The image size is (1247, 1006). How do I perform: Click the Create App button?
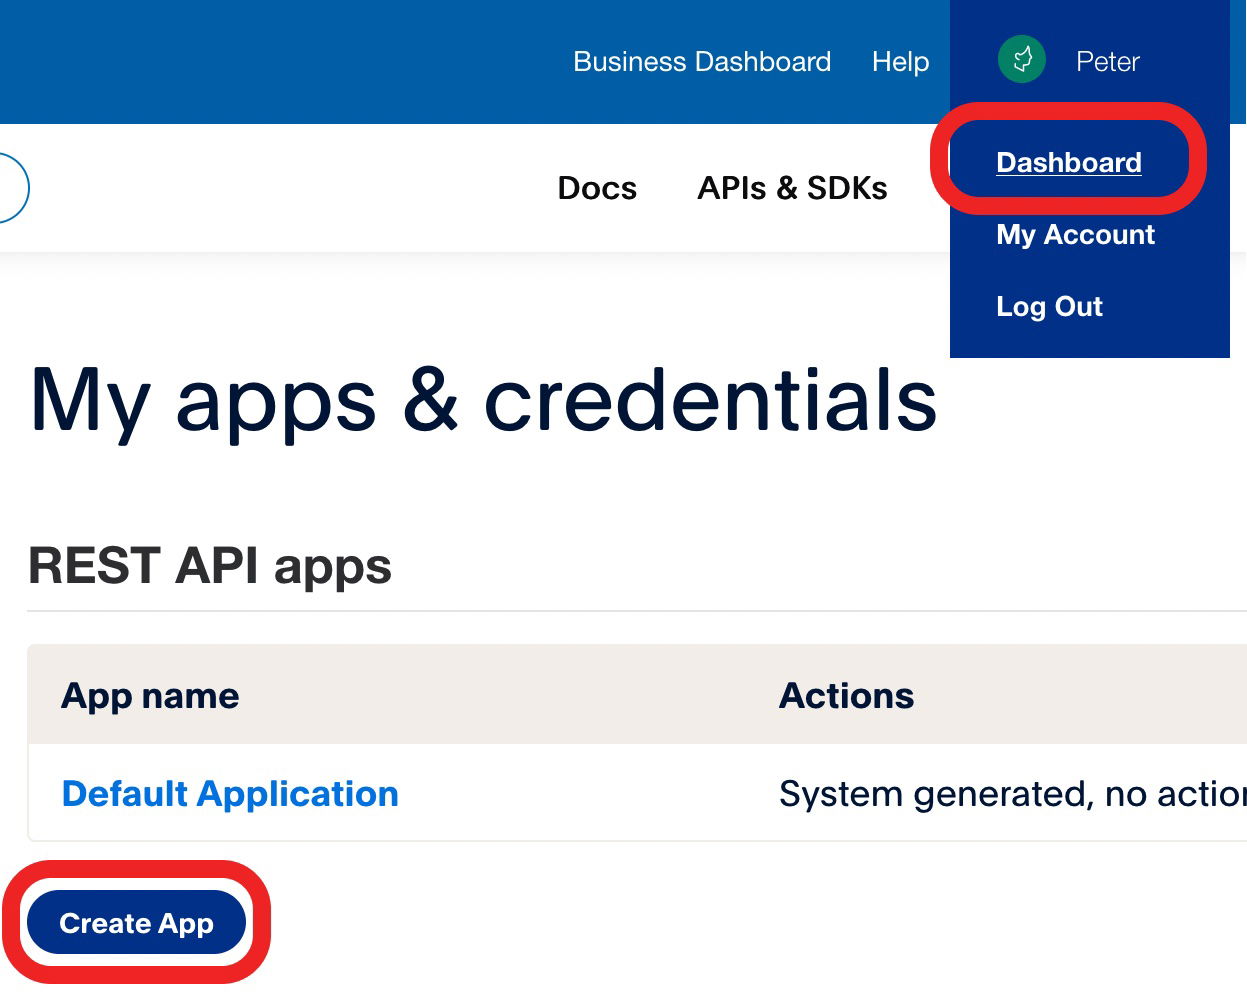pyautogui.click(x=136, y=922)
